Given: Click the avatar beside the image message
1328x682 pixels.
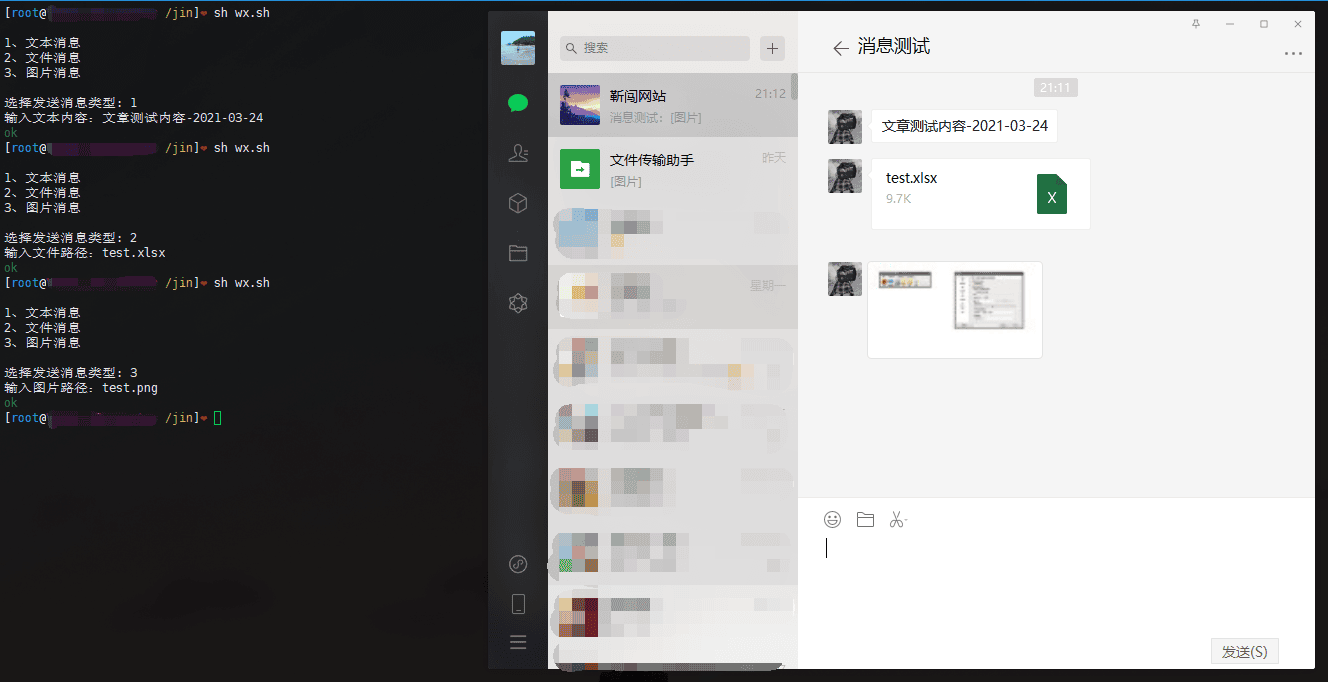Looking at the screenshot, I should [845, 279].
